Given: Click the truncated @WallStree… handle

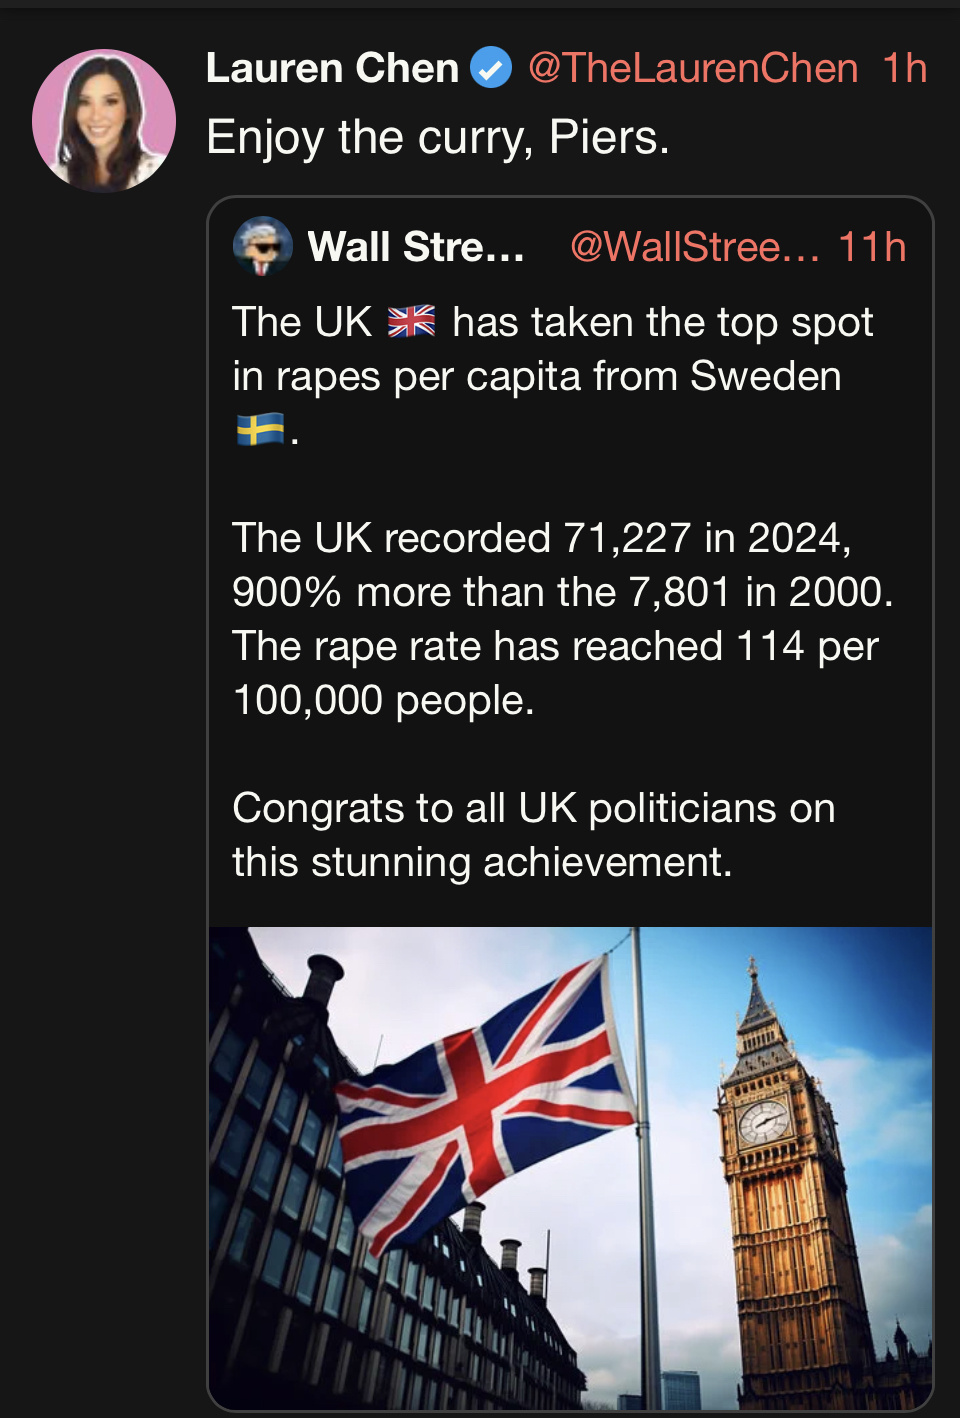Looking at the screenshot, I should tap(694, 246).
